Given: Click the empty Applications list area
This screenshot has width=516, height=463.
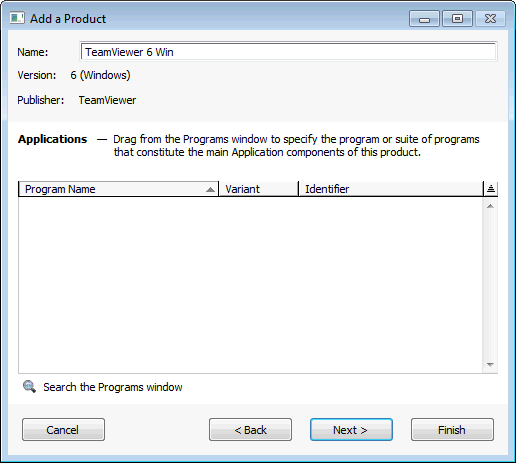Looking at the screenshot, I should [250, 285].
